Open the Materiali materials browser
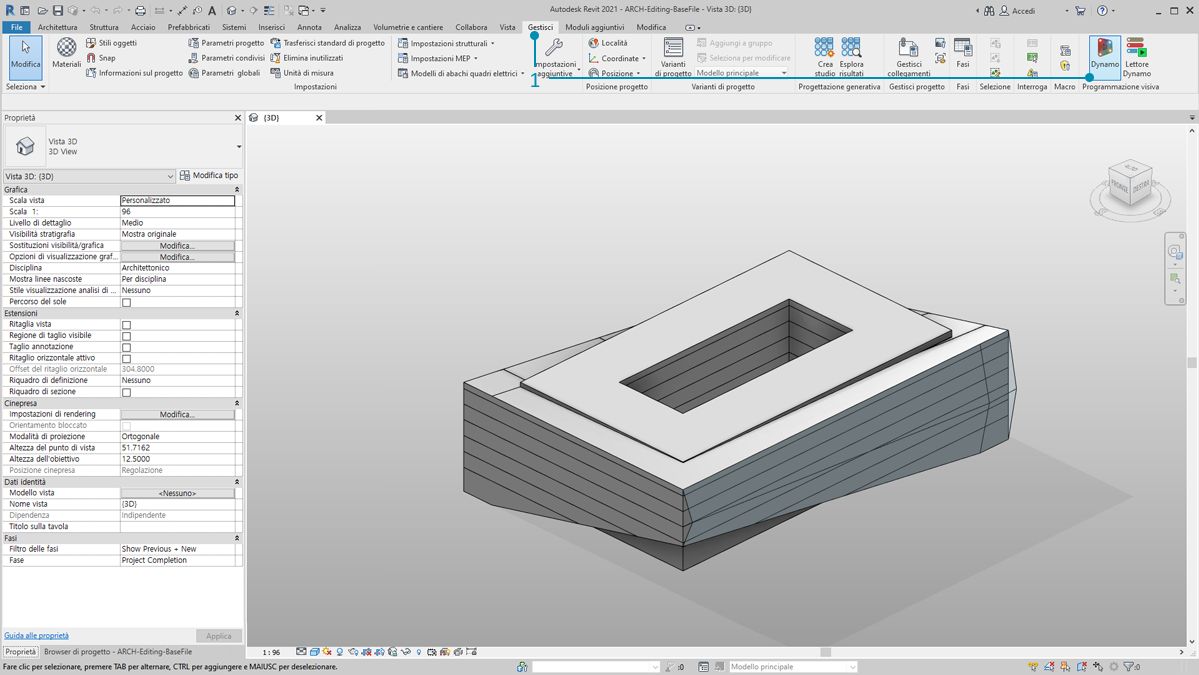The height and width of the screenshot is (675, 1199). click(67, 52)
